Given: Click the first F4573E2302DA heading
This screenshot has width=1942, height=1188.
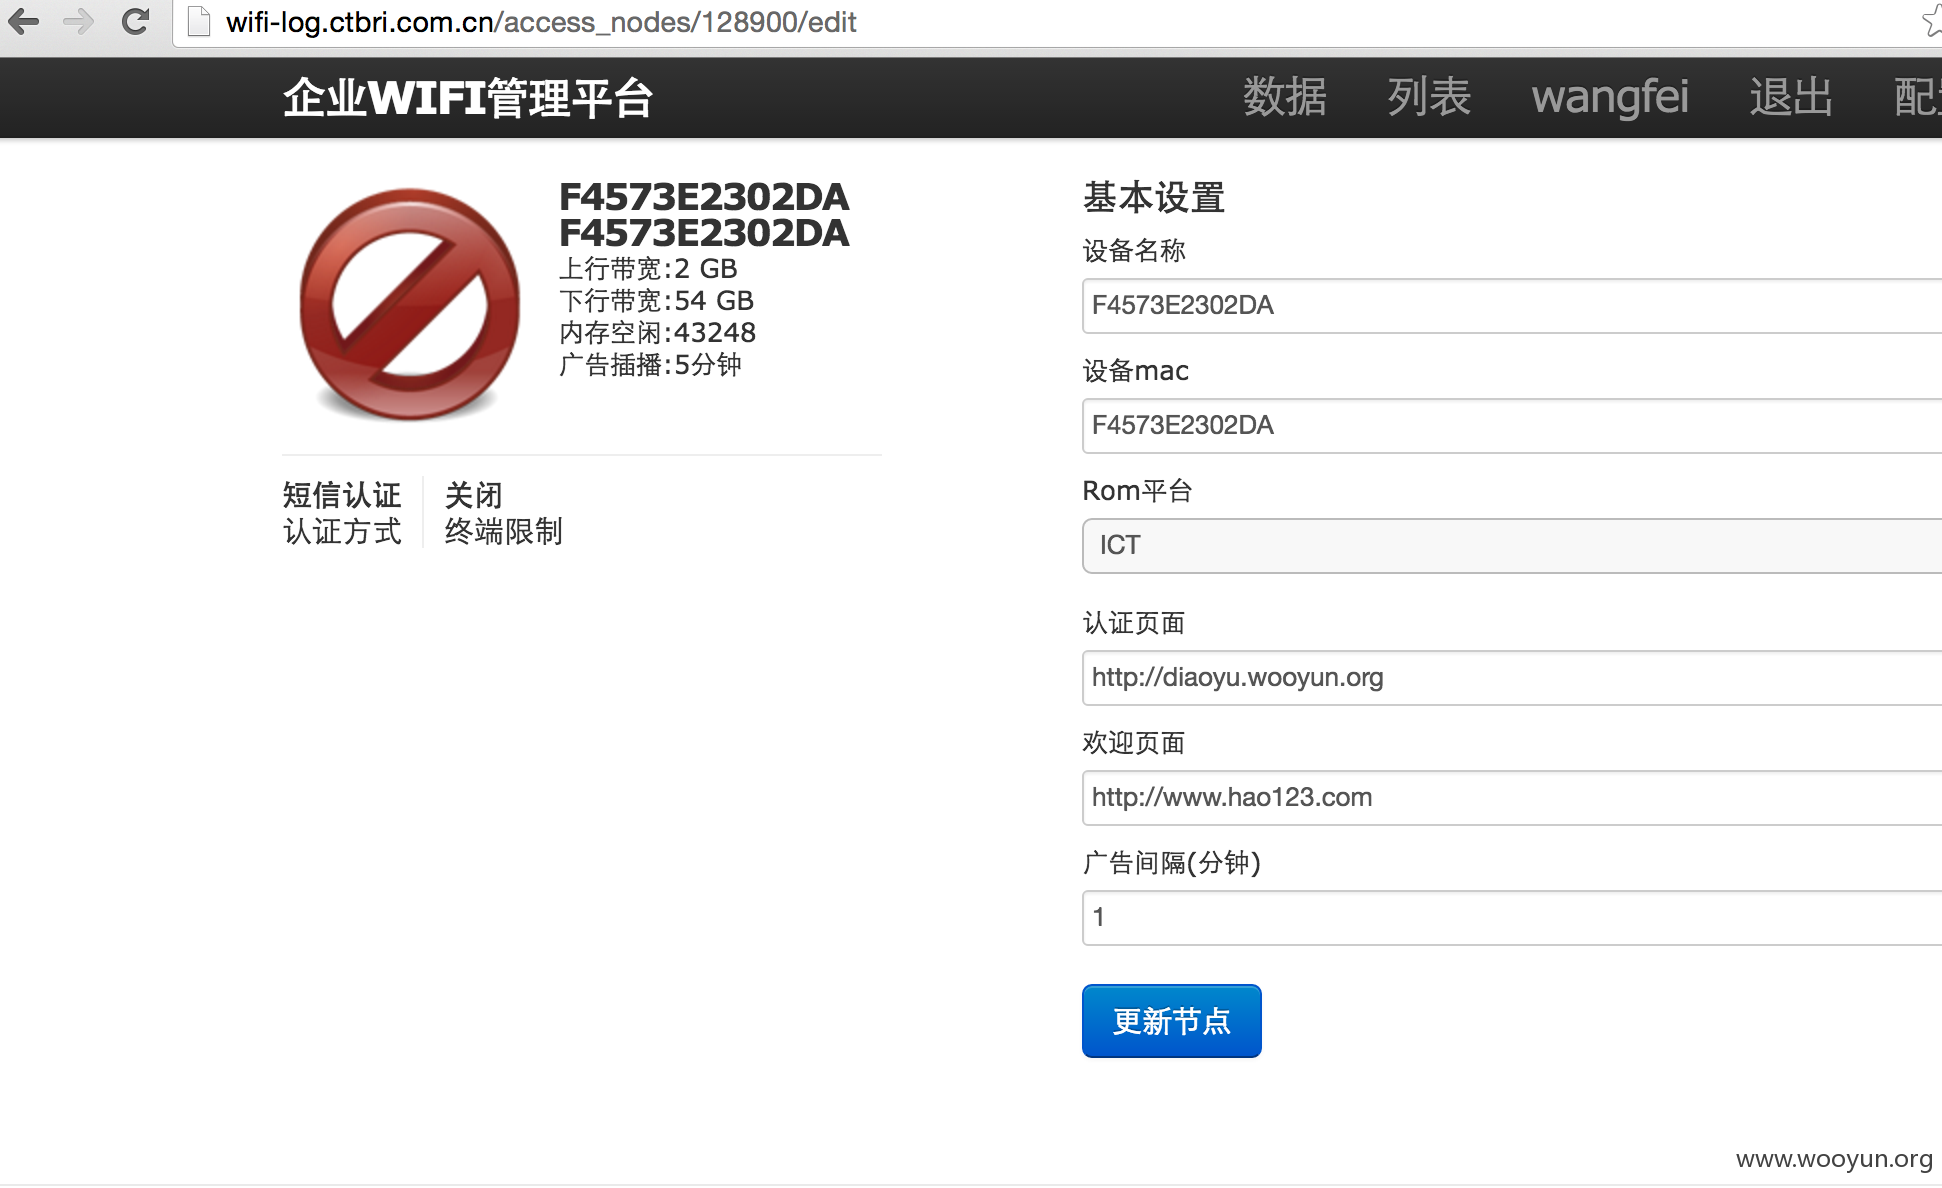Looking at the screenshot, I should pos(704,196).
